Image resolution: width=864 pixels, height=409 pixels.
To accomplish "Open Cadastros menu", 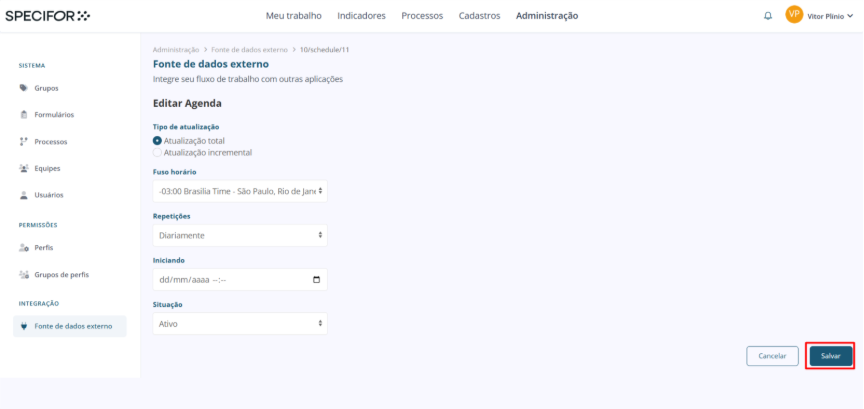I will 479,16.
